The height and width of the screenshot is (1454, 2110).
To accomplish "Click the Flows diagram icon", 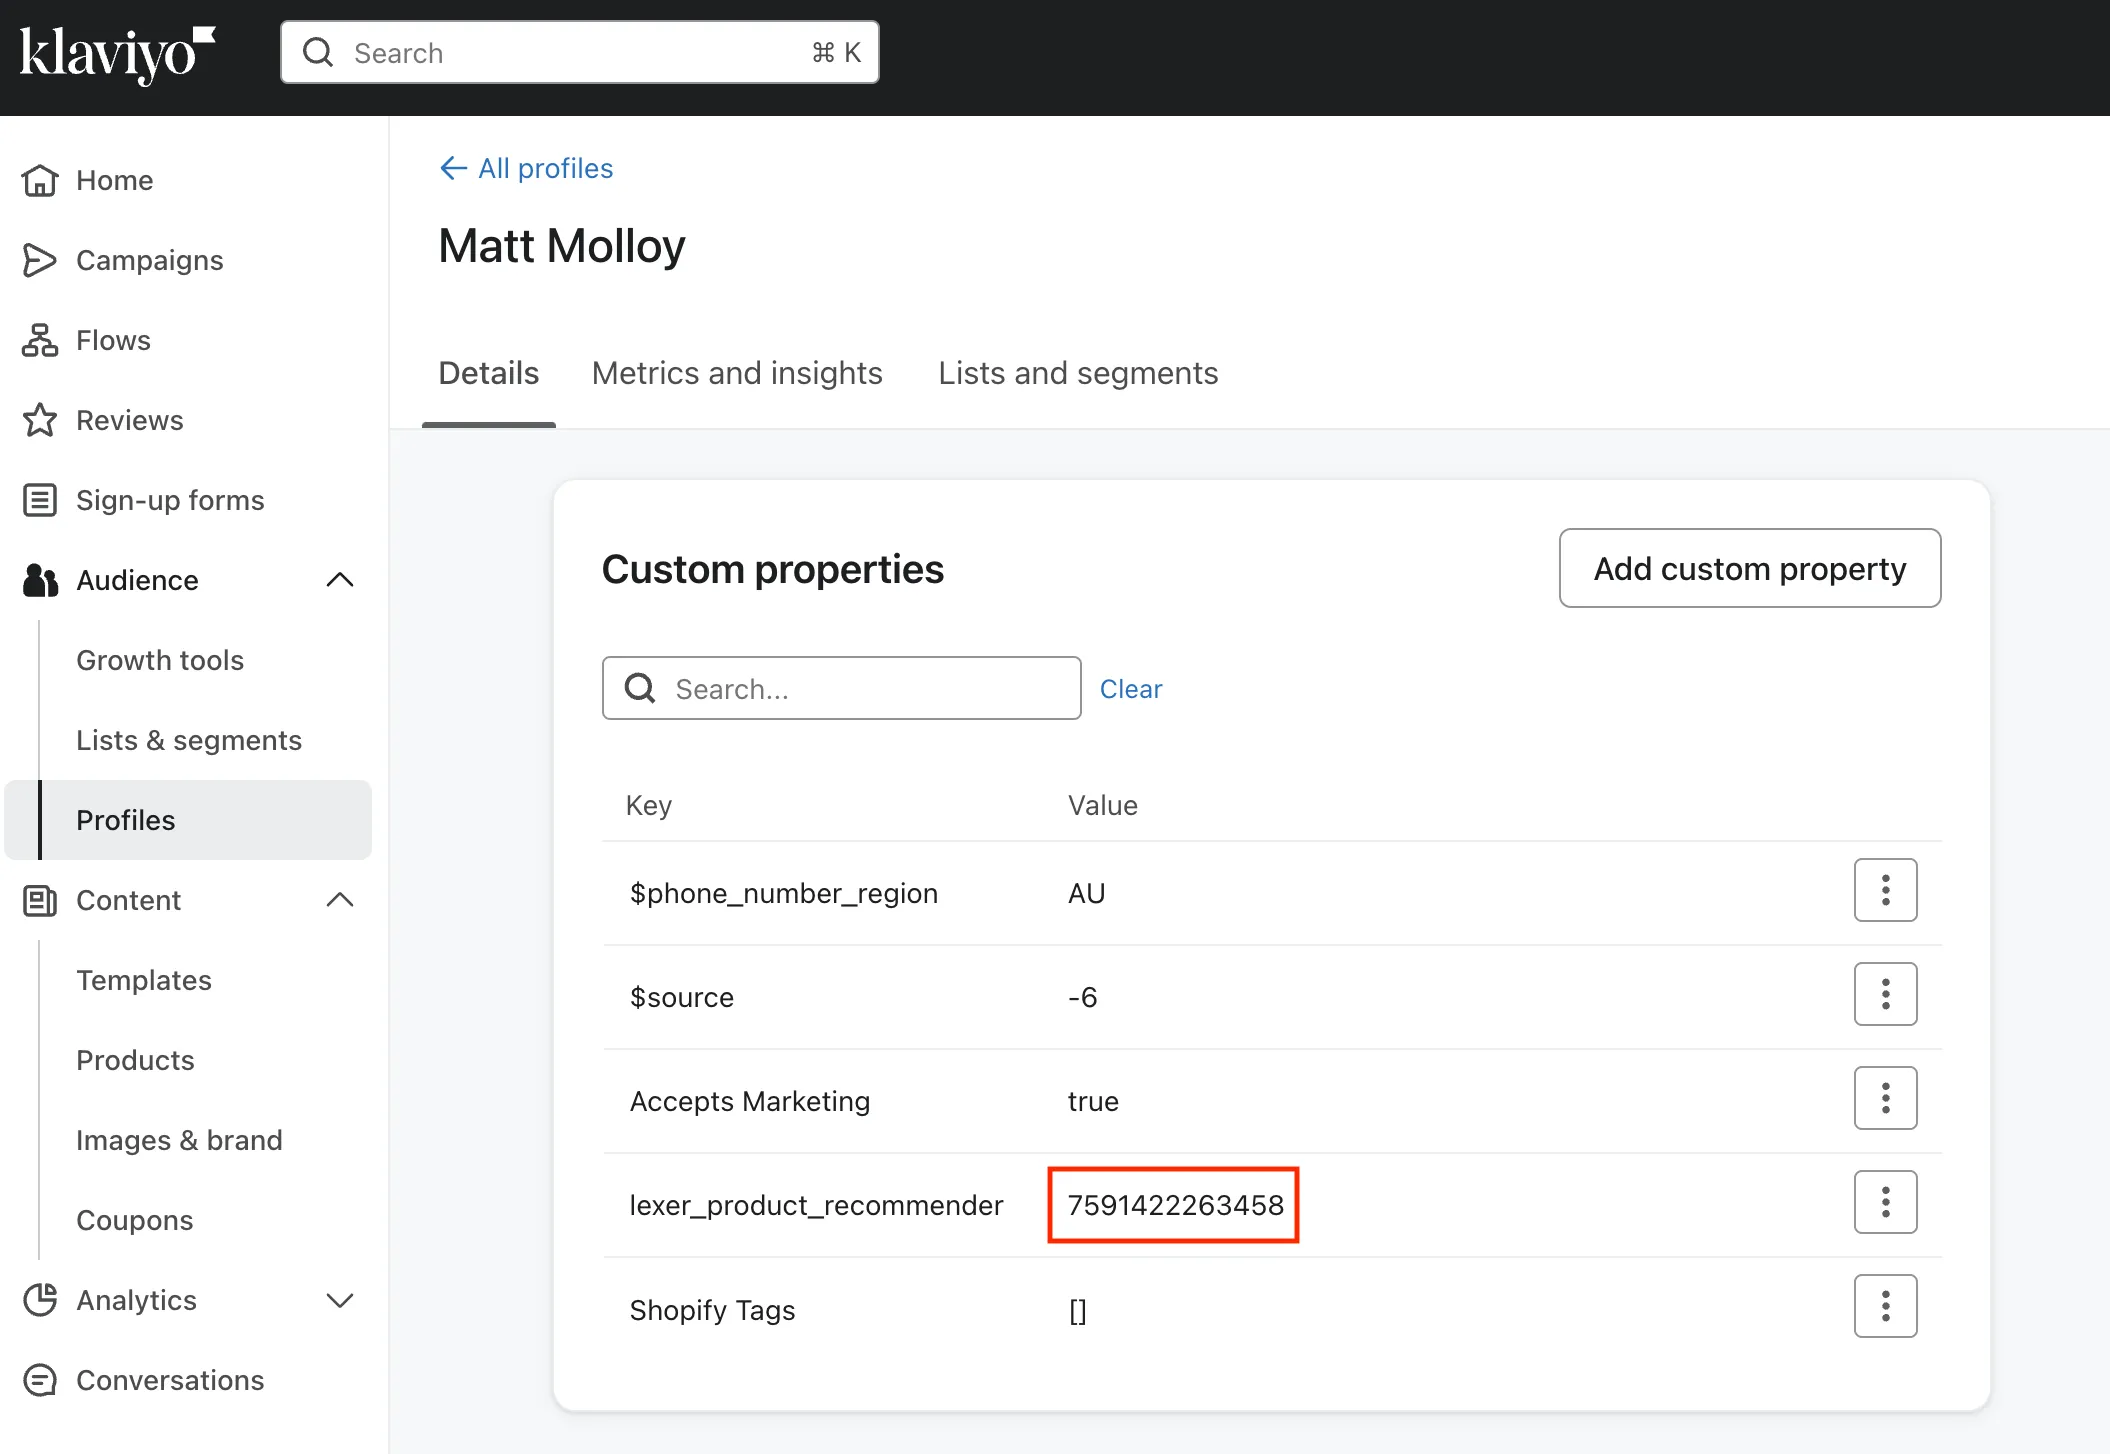I will click(40, 340).
